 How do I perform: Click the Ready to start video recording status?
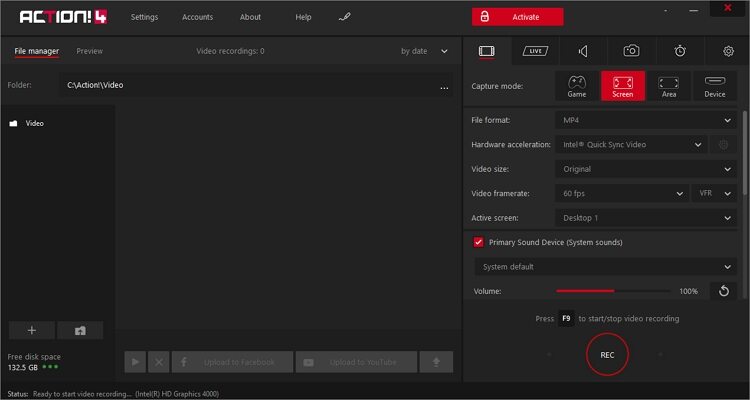click(82, 394)
